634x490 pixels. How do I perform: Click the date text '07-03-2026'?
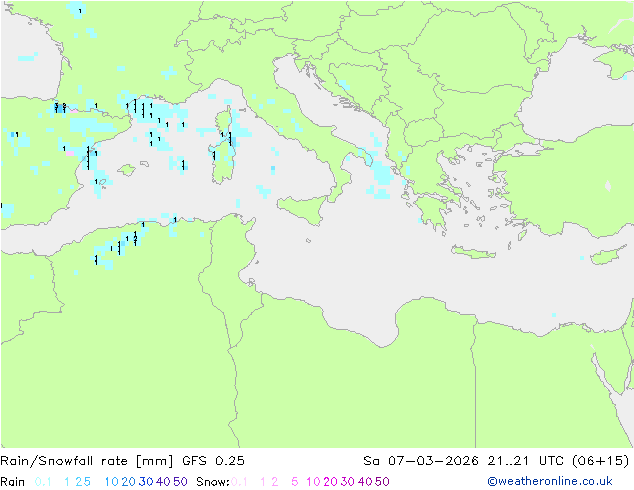433,461
